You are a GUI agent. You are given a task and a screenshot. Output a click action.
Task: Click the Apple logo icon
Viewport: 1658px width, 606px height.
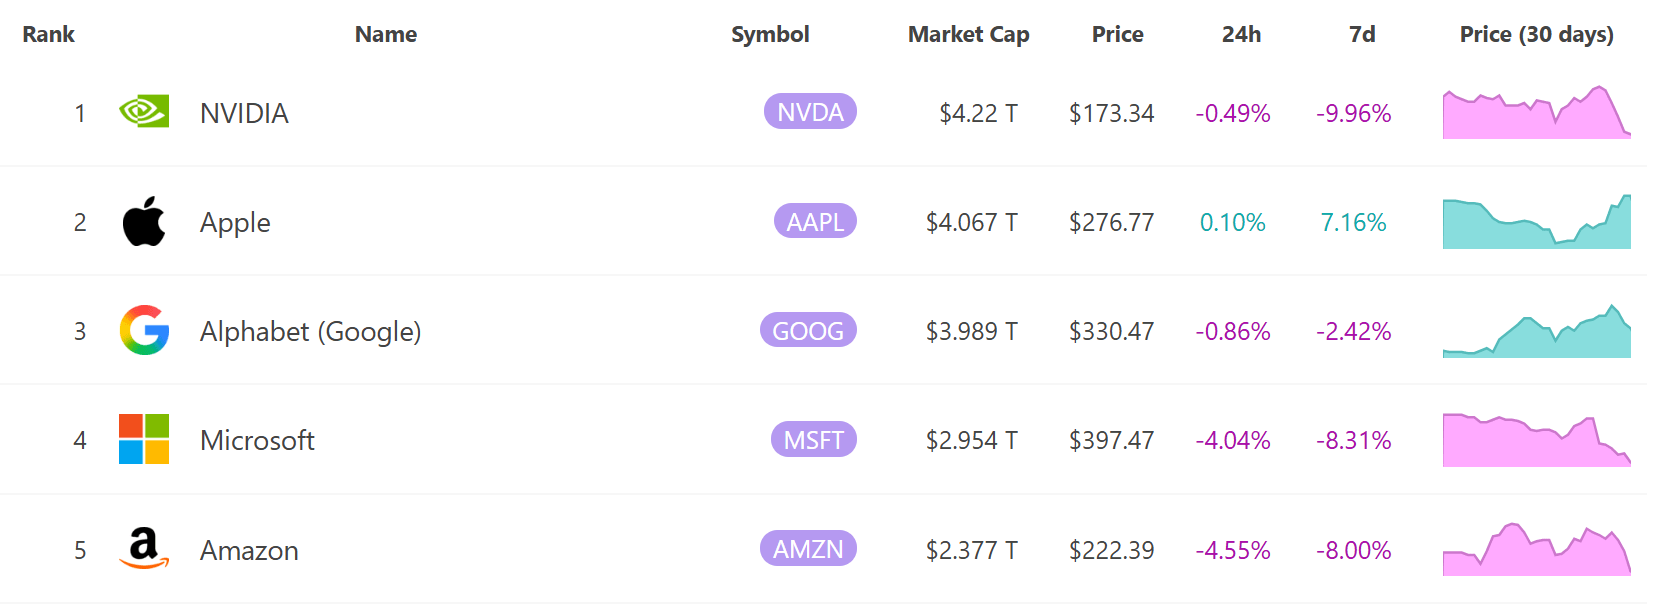pyautogui.click(x=143, y=221)
